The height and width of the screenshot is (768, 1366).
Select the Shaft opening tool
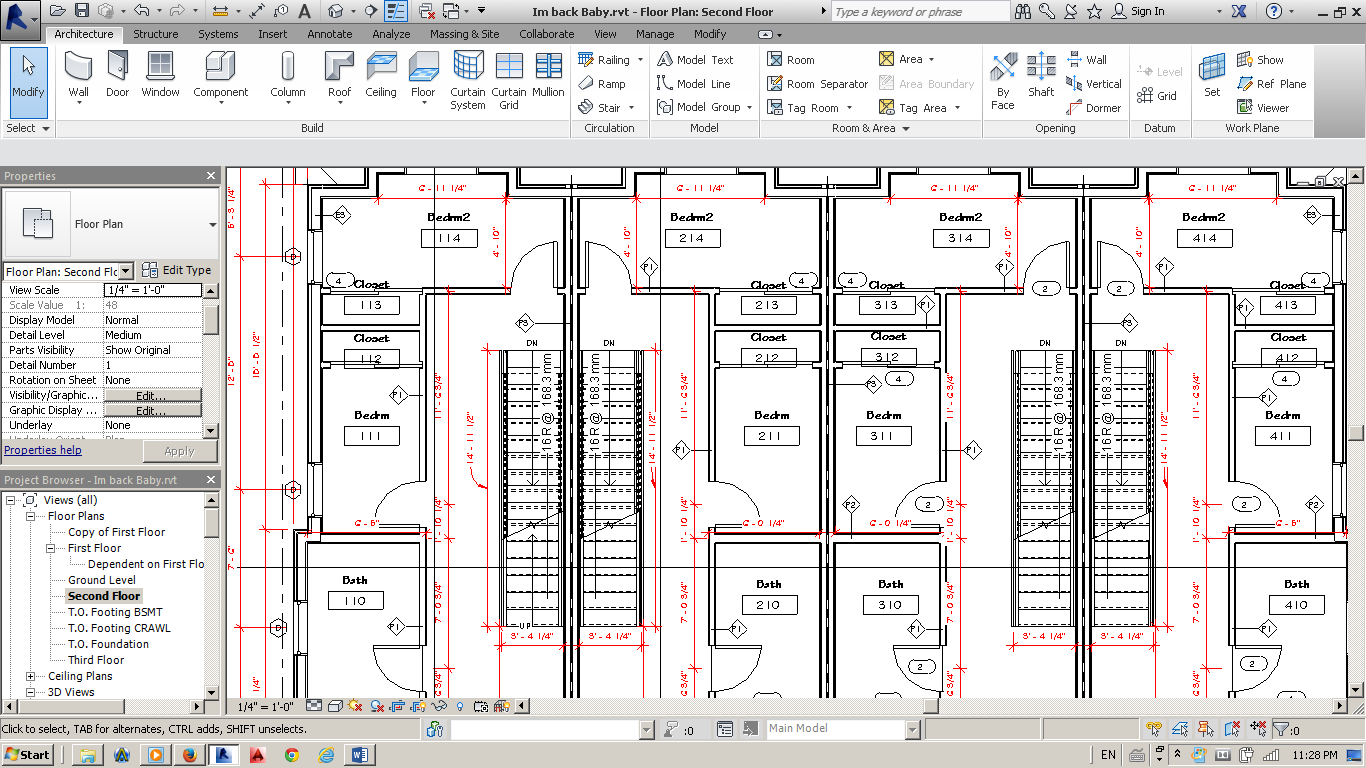[1041, 76]
